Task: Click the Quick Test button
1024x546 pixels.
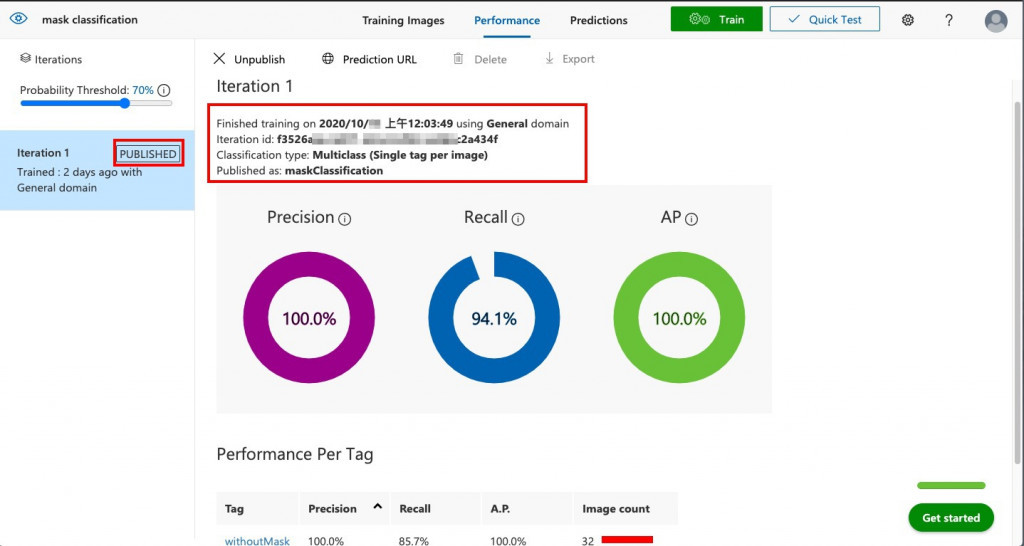Action: click(x=824, y=19)
